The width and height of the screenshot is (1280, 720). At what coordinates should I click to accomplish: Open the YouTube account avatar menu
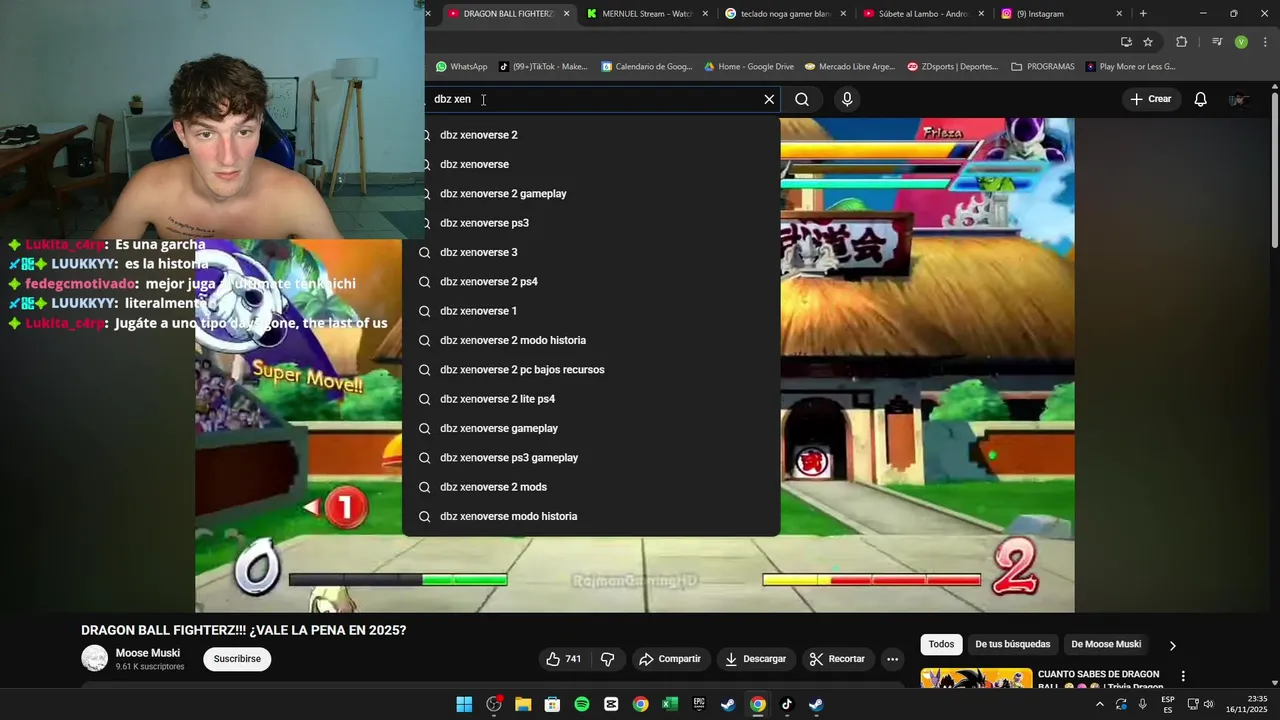[1239, 99]
